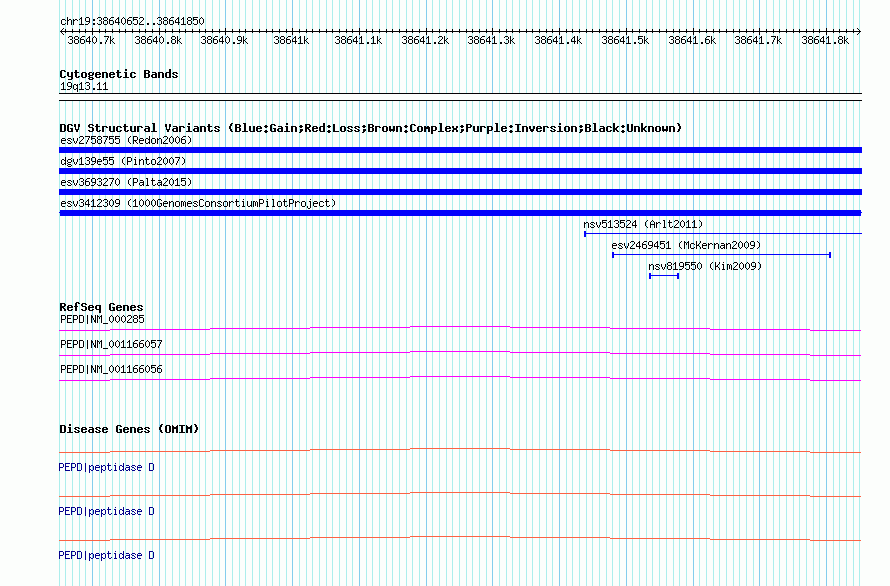Viewport: 890px width, 586px height.
Task: Select variant label esv3412309 (1000GenomesConsortiumPilotProject)
Action: click(x=198, y=203)
